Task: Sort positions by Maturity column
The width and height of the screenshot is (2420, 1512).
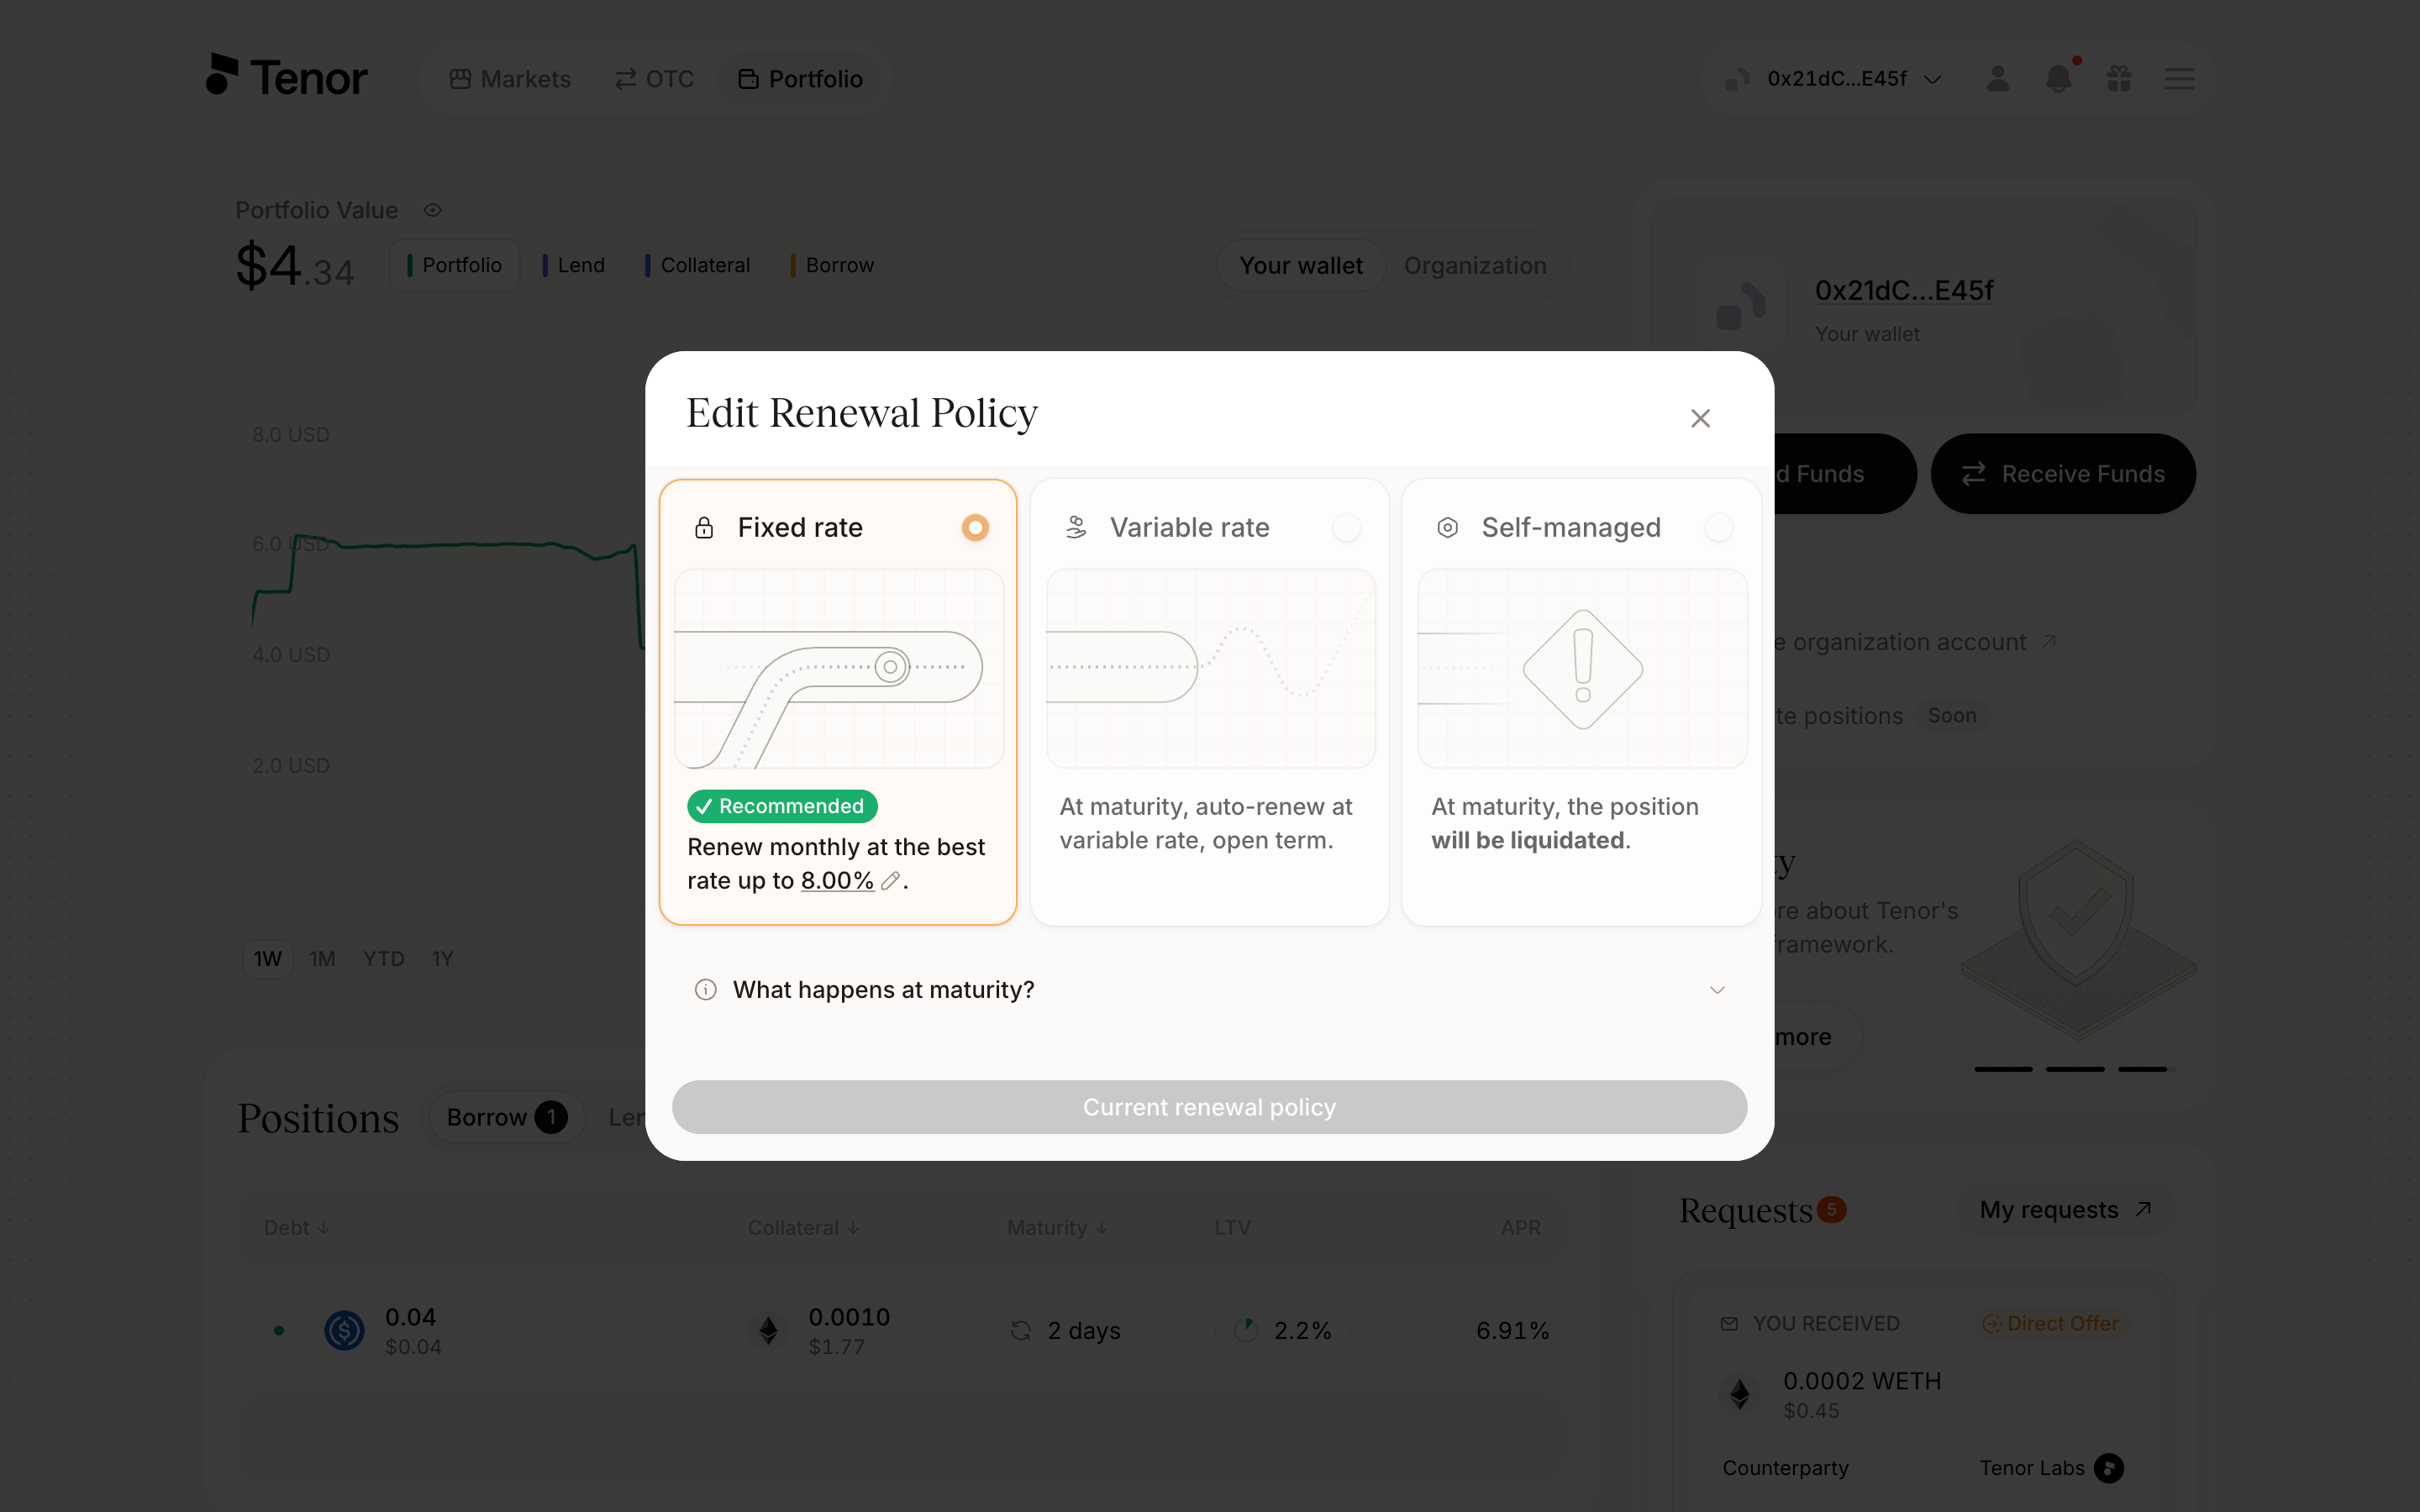Action: 1057,1227
